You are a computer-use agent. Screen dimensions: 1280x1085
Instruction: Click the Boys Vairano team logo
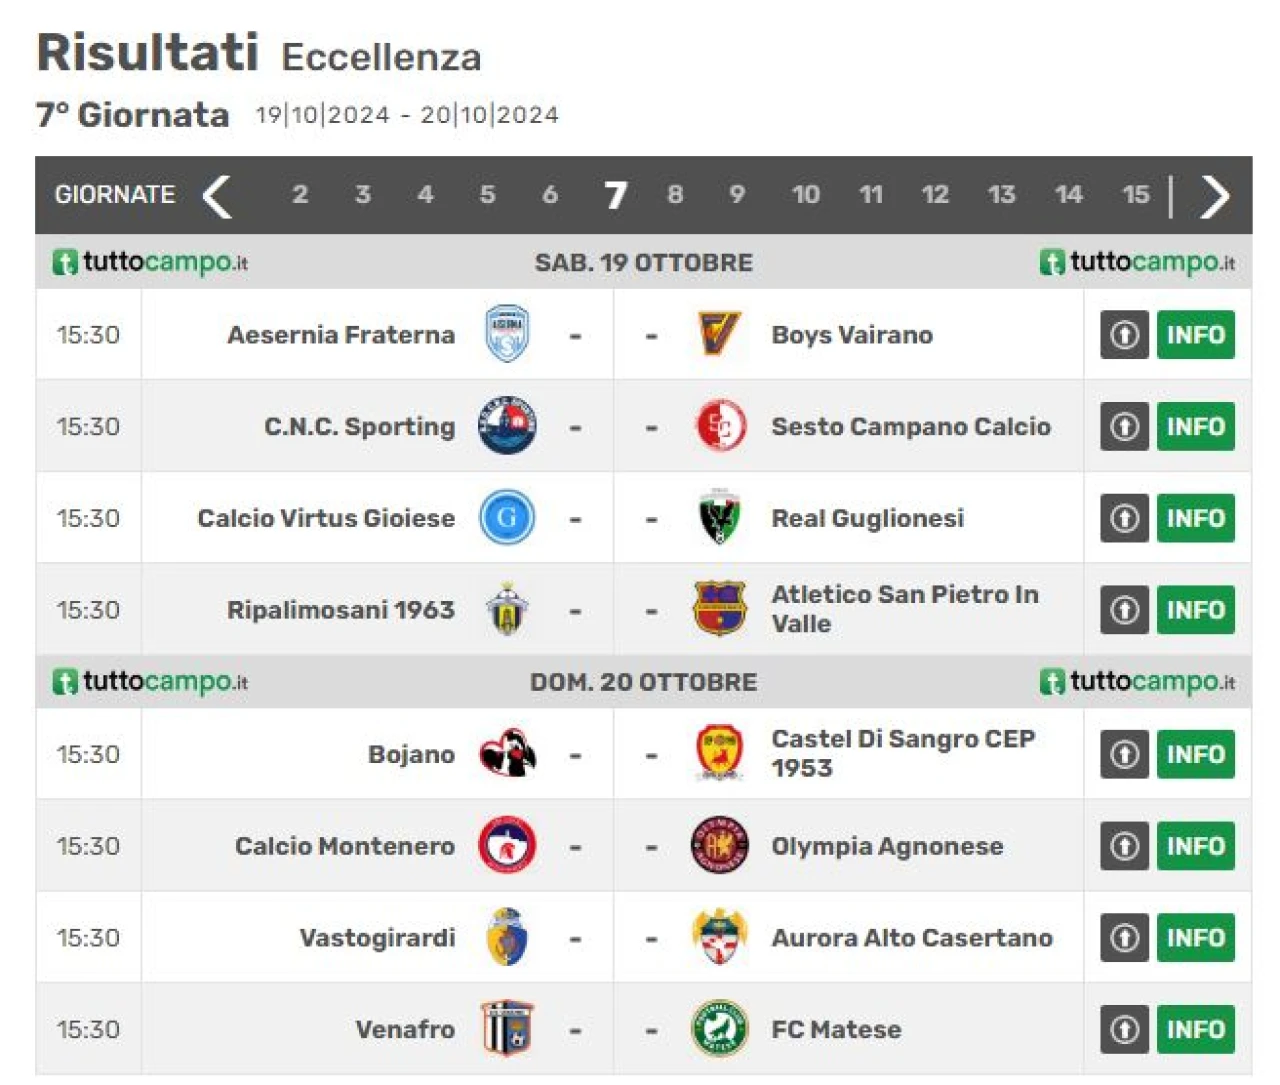[719, 334]
